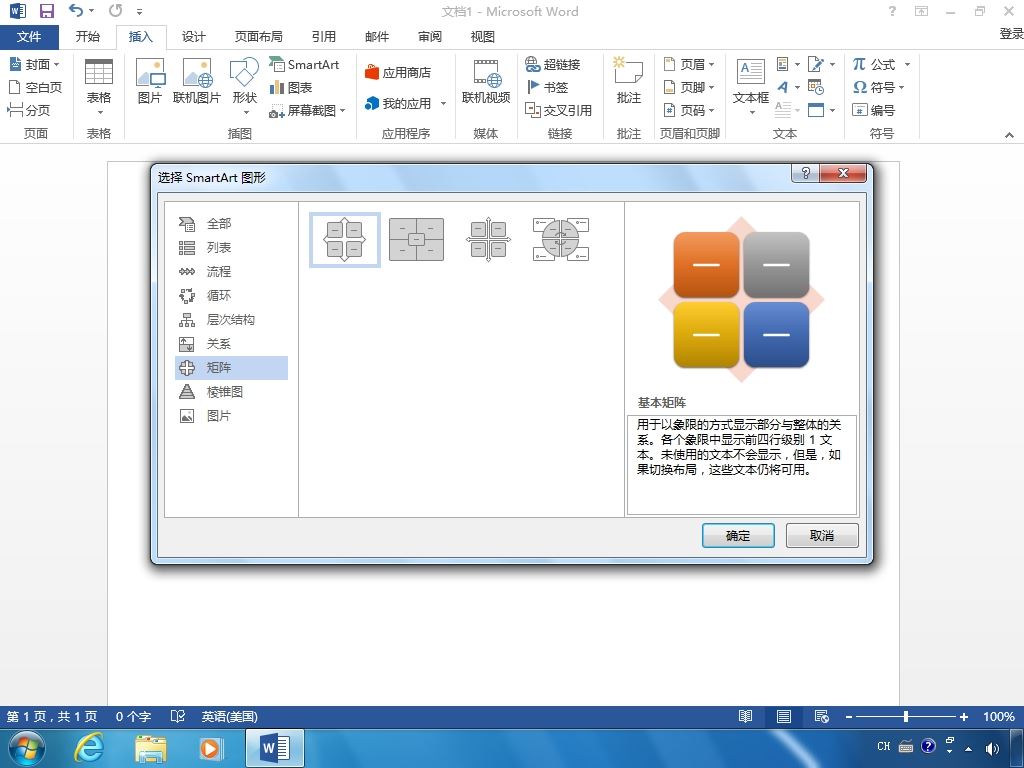This screenshot has height=768, width=1024.
Task: Choose the grid matrix layout thumbnail
Action: [x=488, y=240]
